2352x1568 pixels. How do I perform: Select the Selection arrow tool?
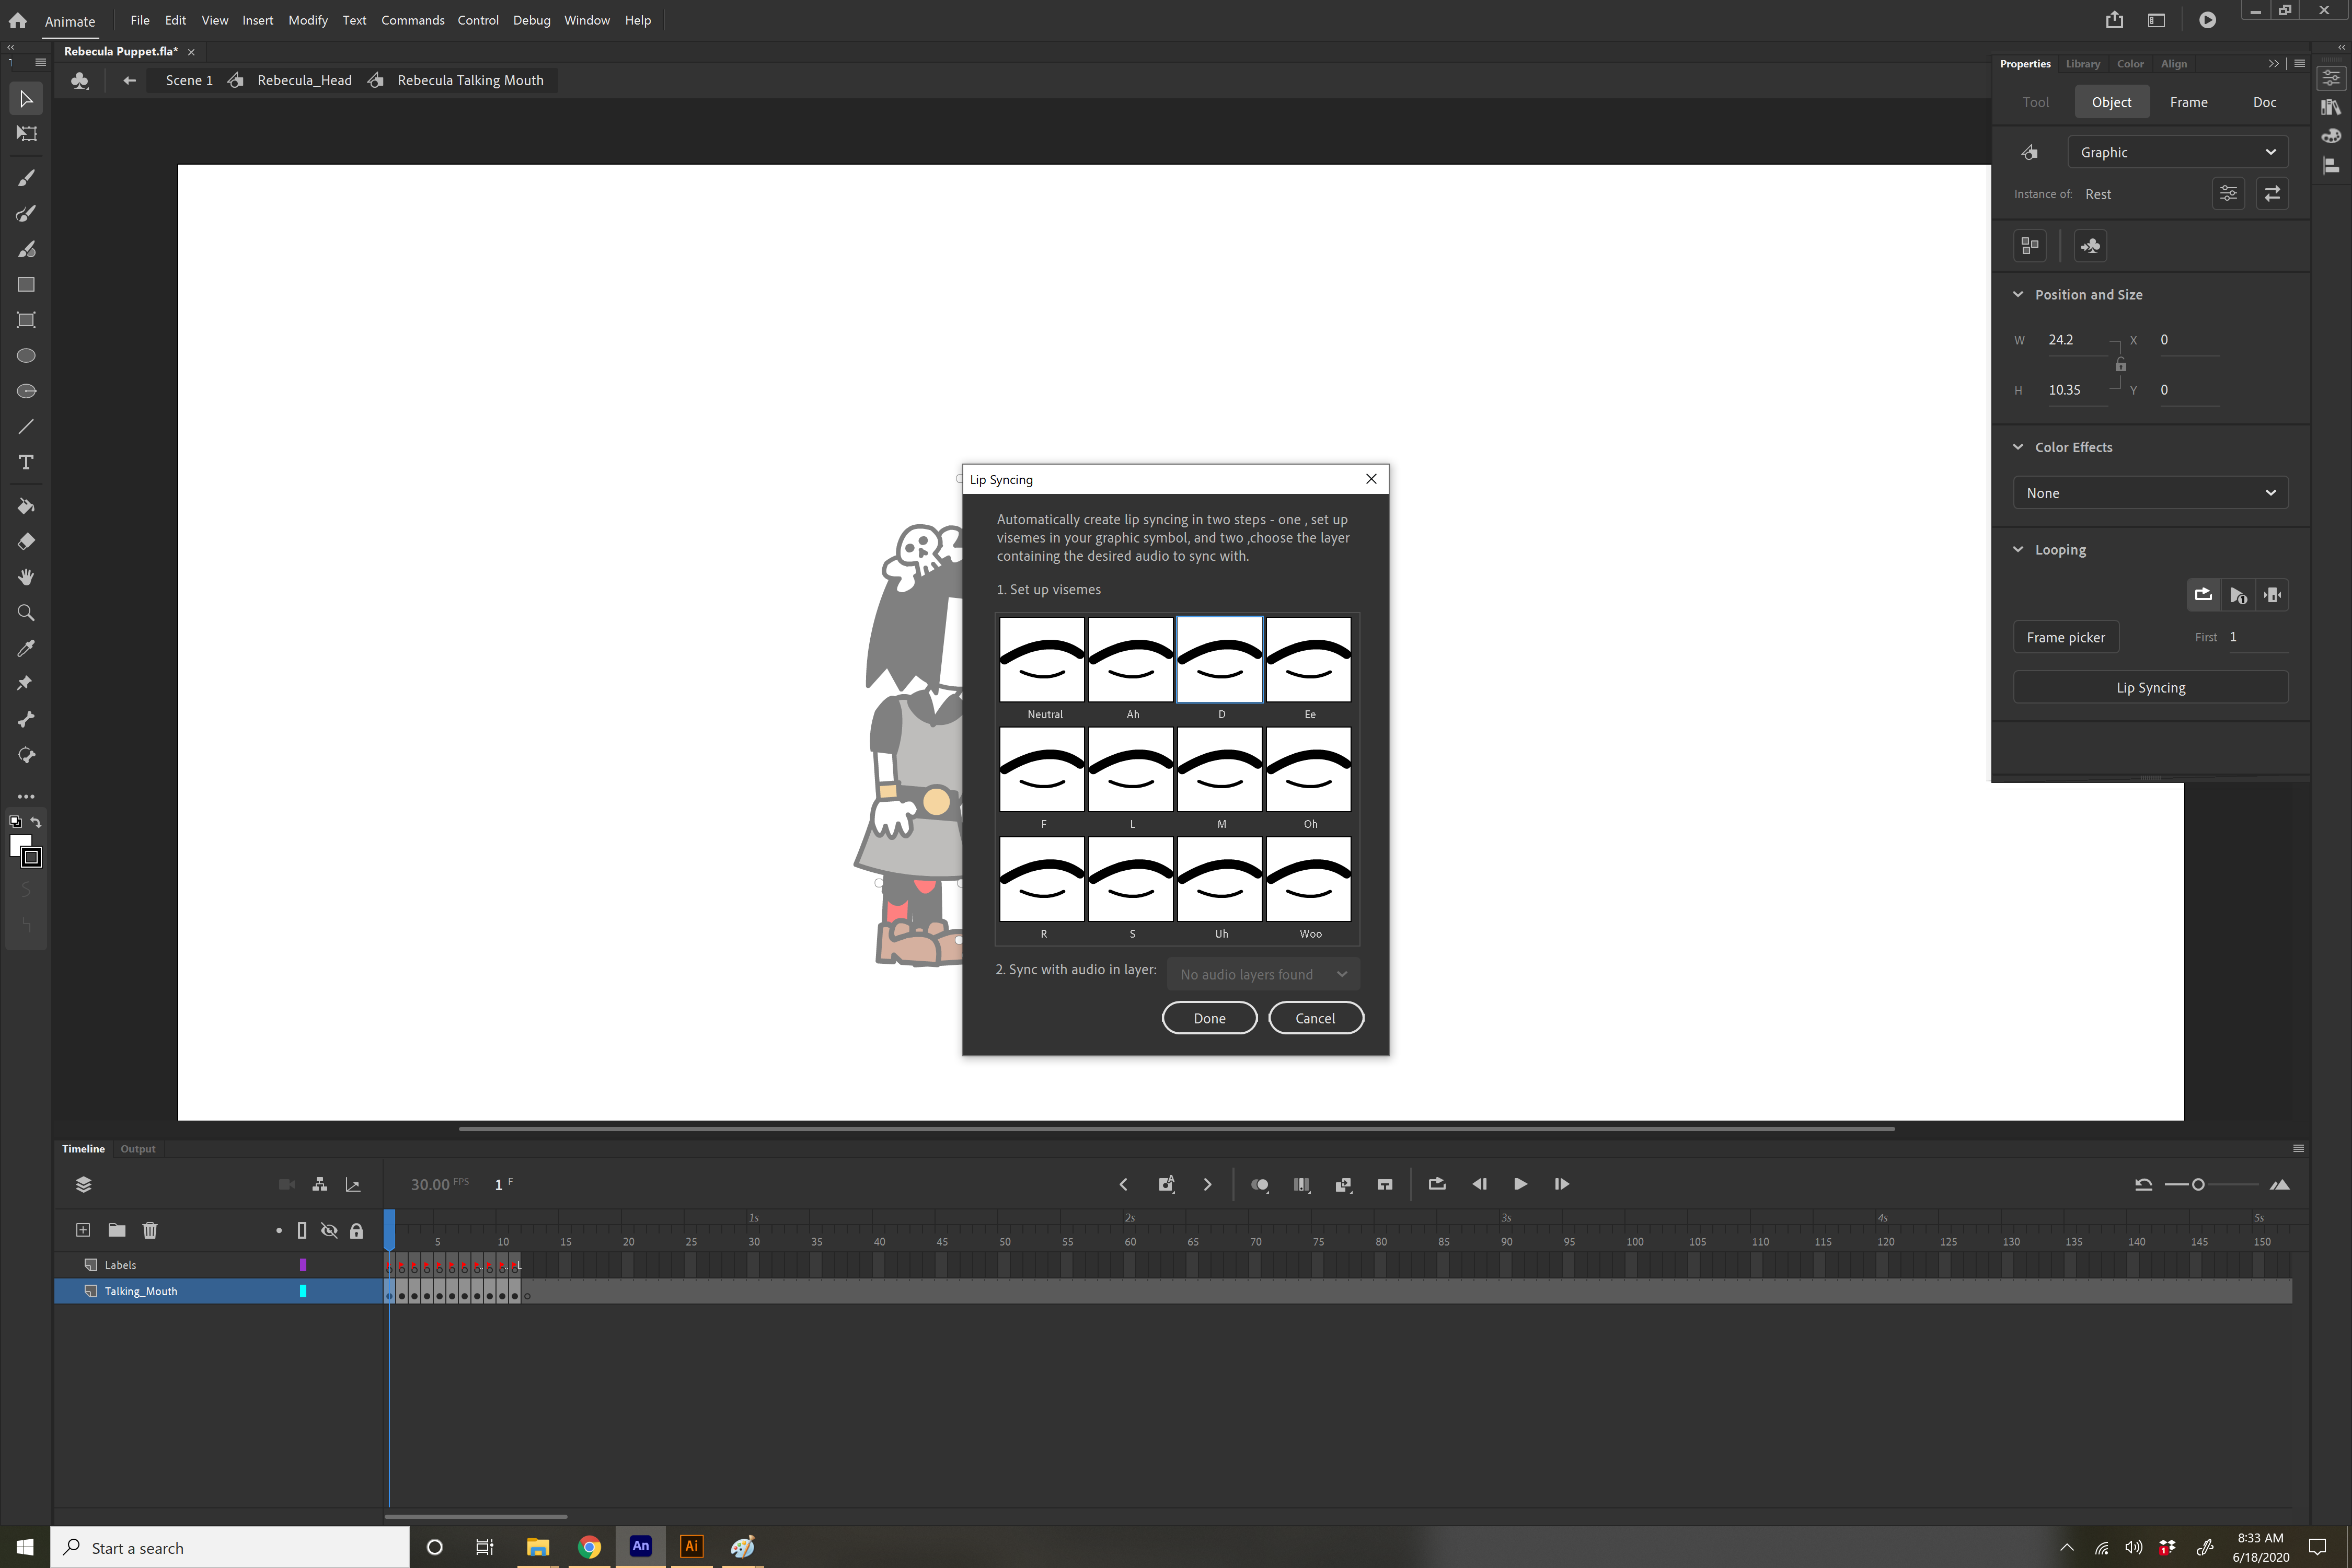(26, 98)
